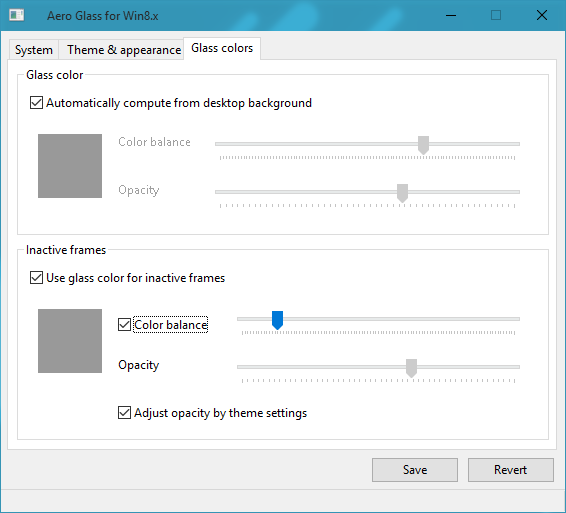Click the Glass color Opacity slider thumb
The width and height of the screenshot is (566, 513).
tap(402, 193)
